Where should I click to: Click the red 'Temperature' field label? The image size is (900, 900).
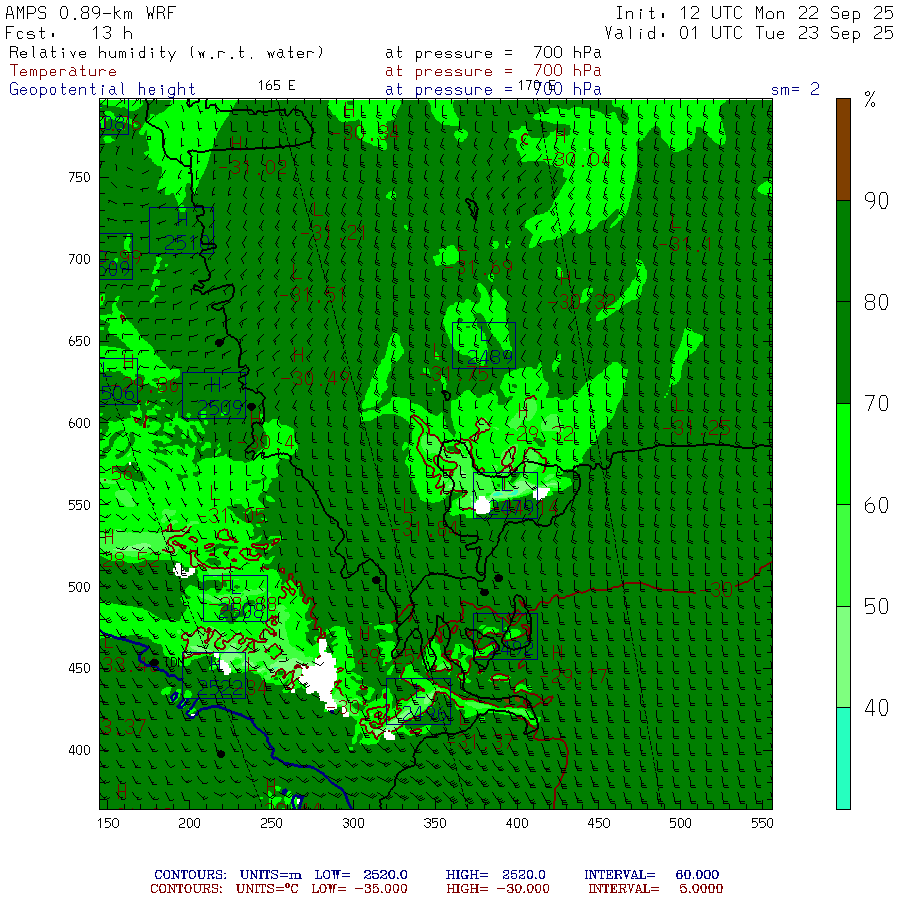(x=63, y=71)
